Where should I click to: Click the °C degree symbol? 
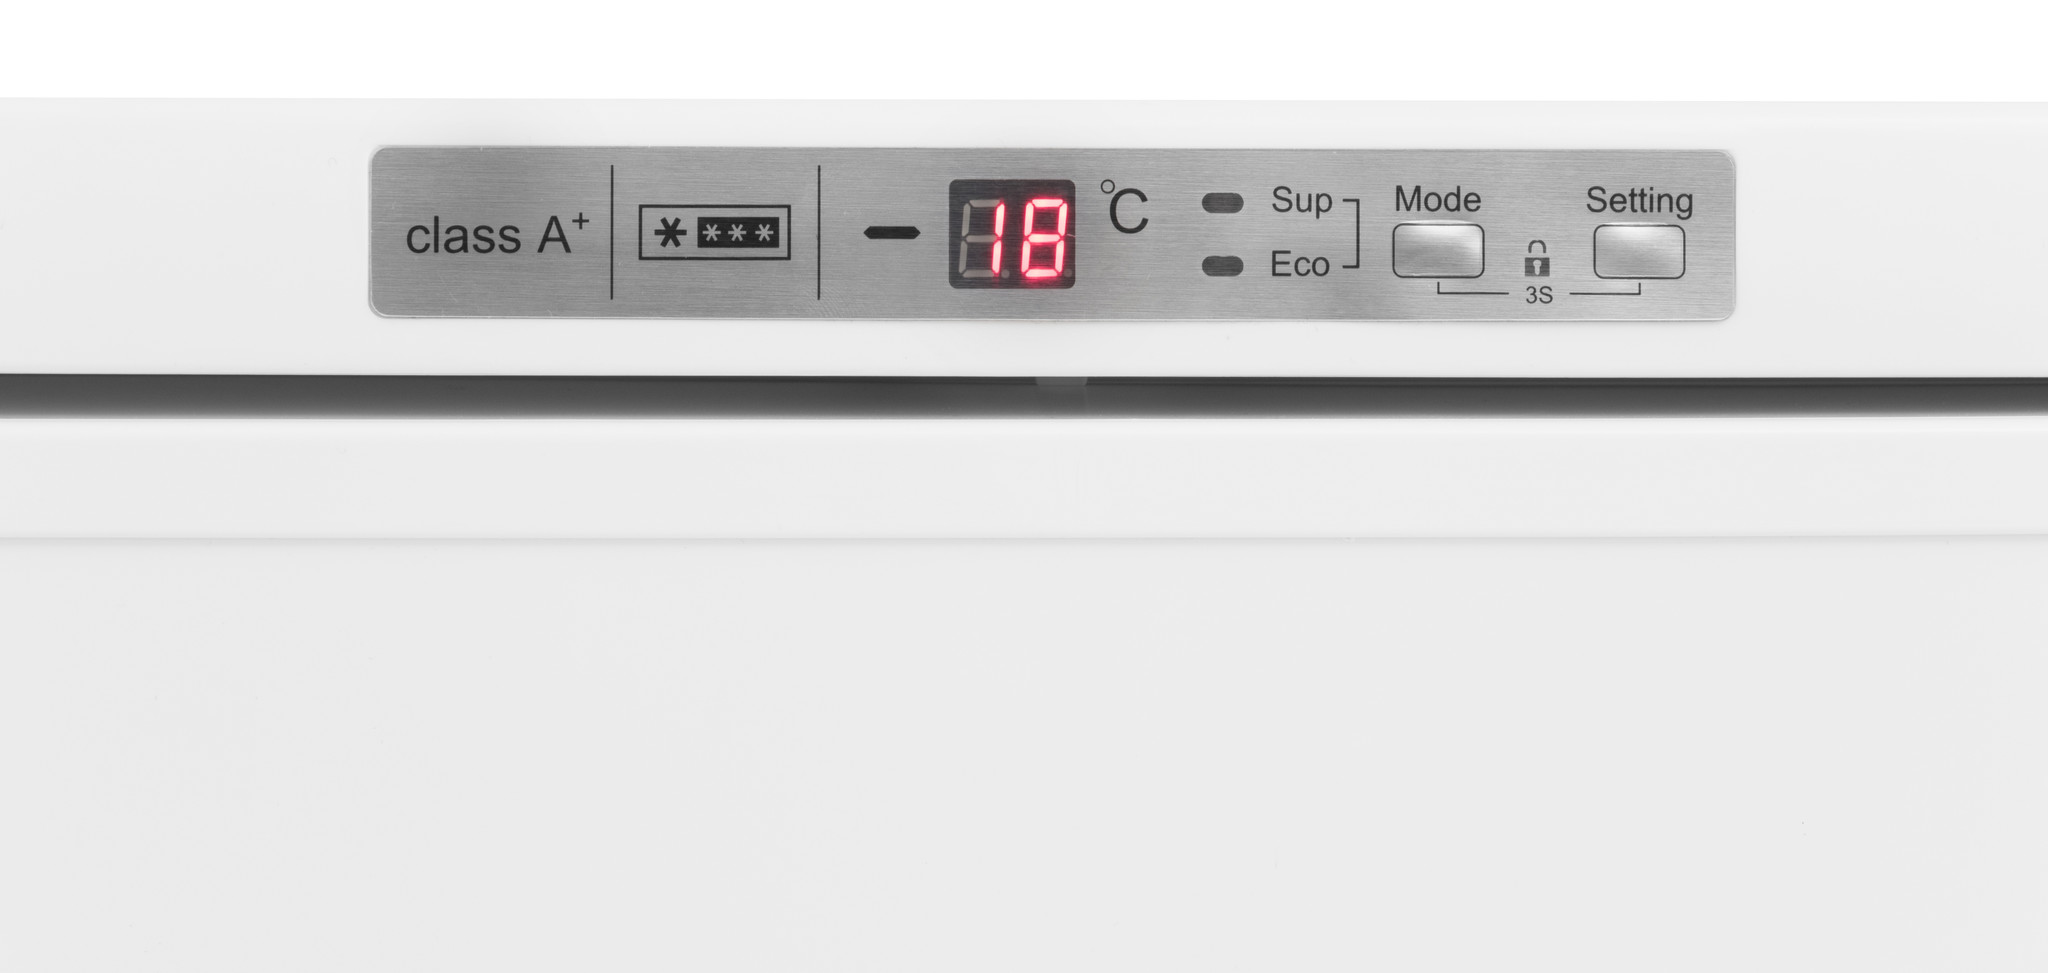pos(1124,208)
